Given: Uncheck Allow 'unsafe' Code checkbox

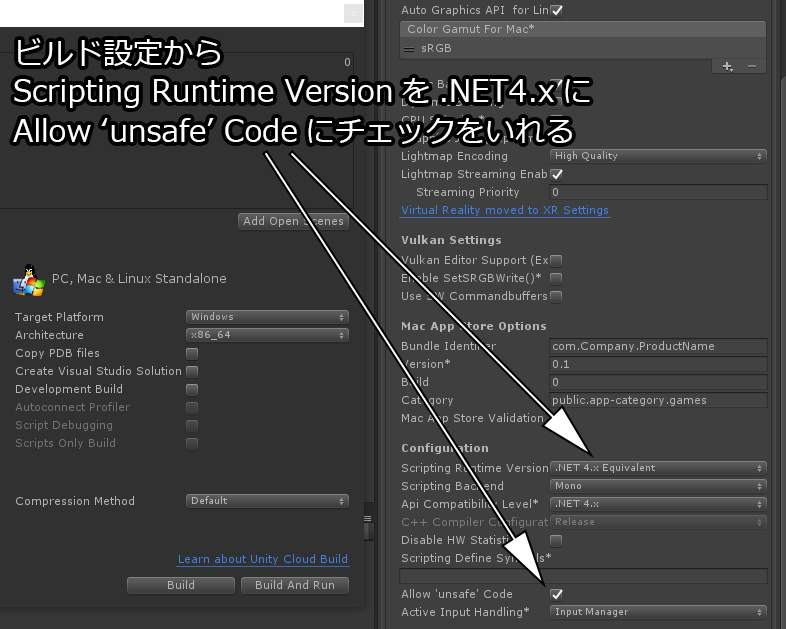Looking at the screenshot, I should click(x=556, y=594).
